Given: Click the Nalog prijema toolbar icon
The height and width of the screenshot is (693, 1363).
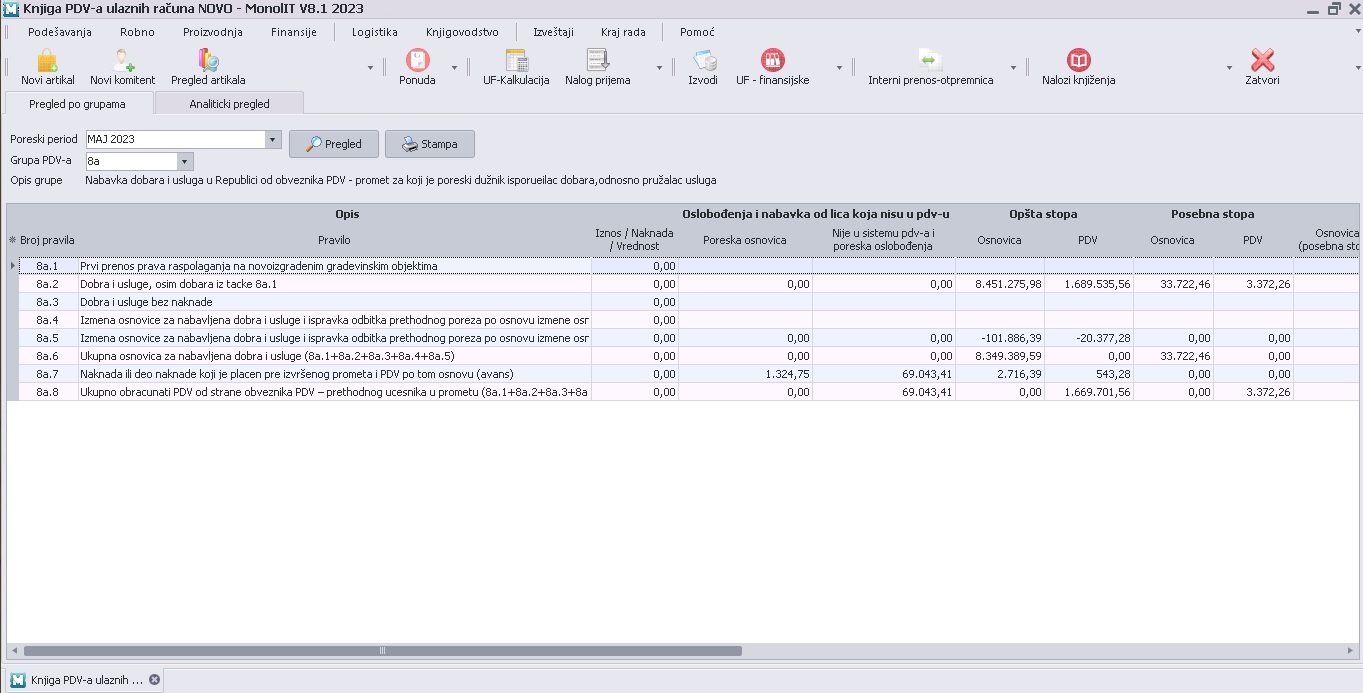Looking at the screenshot, I should 597,60.
